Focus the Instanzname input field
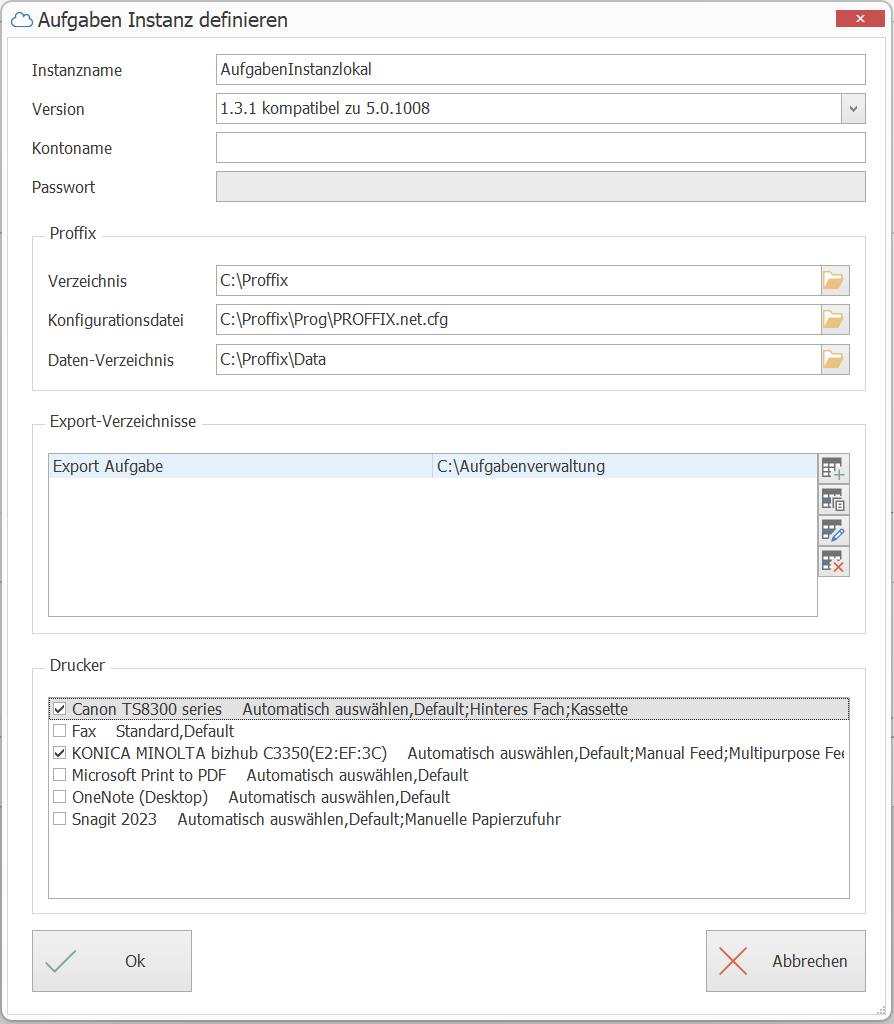The height and width of the screenshot is (1024, 894). click(541, 70)
